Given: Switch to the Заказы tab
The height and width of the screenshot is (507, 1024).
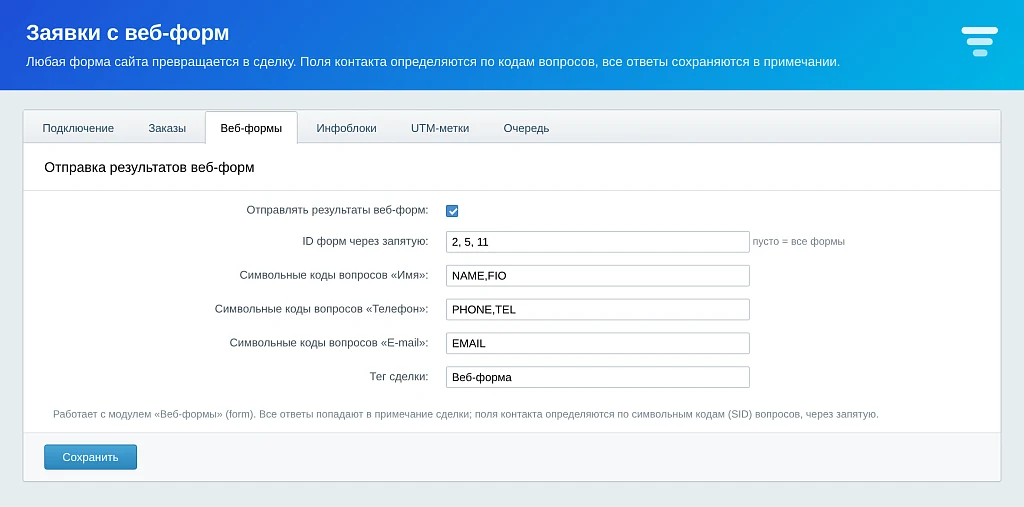Looking at the screenshot, I should pyautogui.click(x=167, y=128).
